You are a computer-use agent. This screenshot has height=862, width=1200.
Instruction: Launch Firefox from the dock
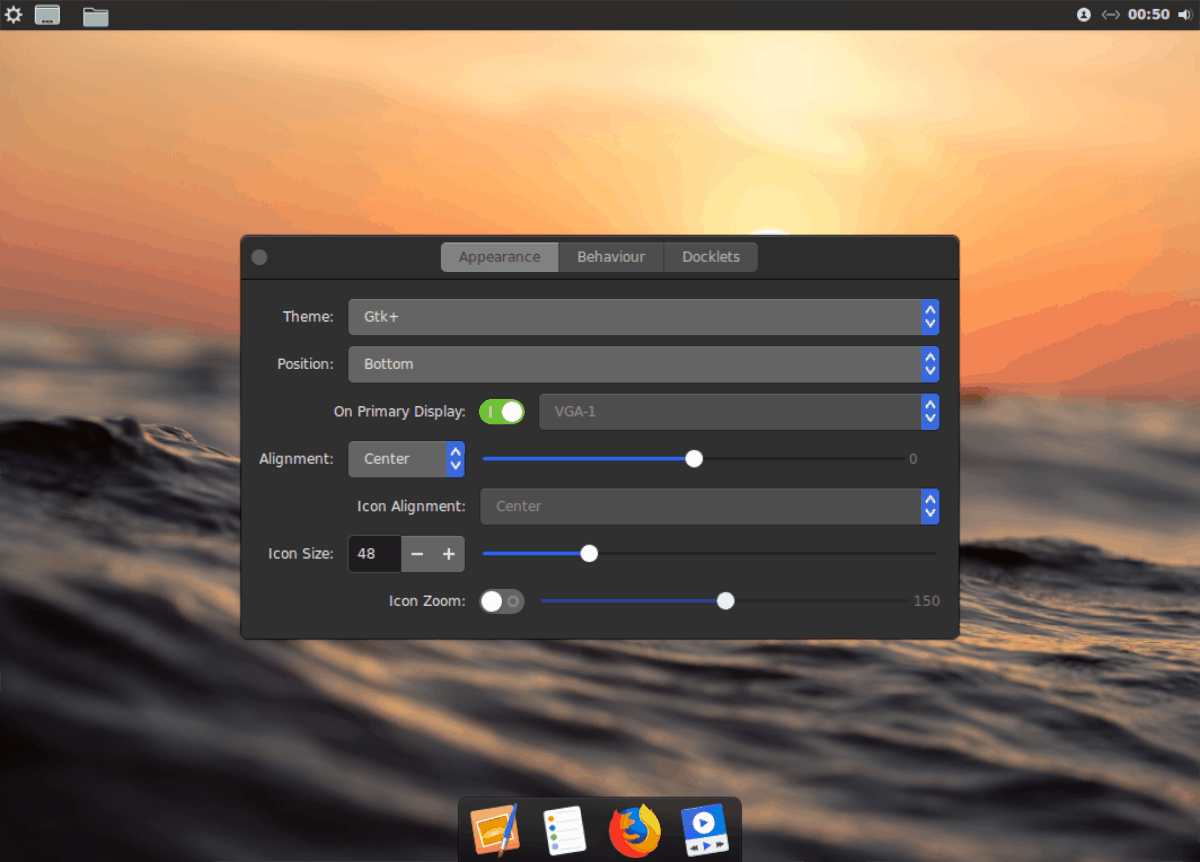point(635,829)
